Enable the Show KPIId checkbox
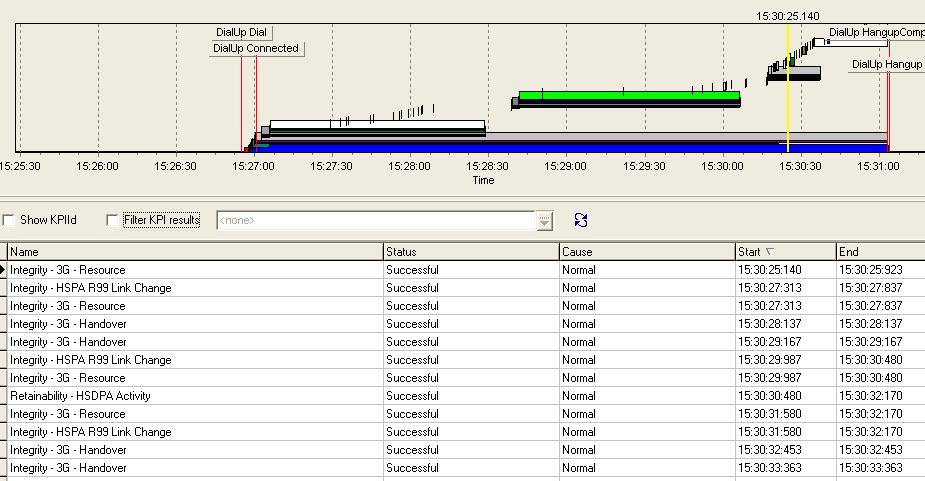Image resolution: width=925 pixels, height=481 pixels. coord(8,220)
